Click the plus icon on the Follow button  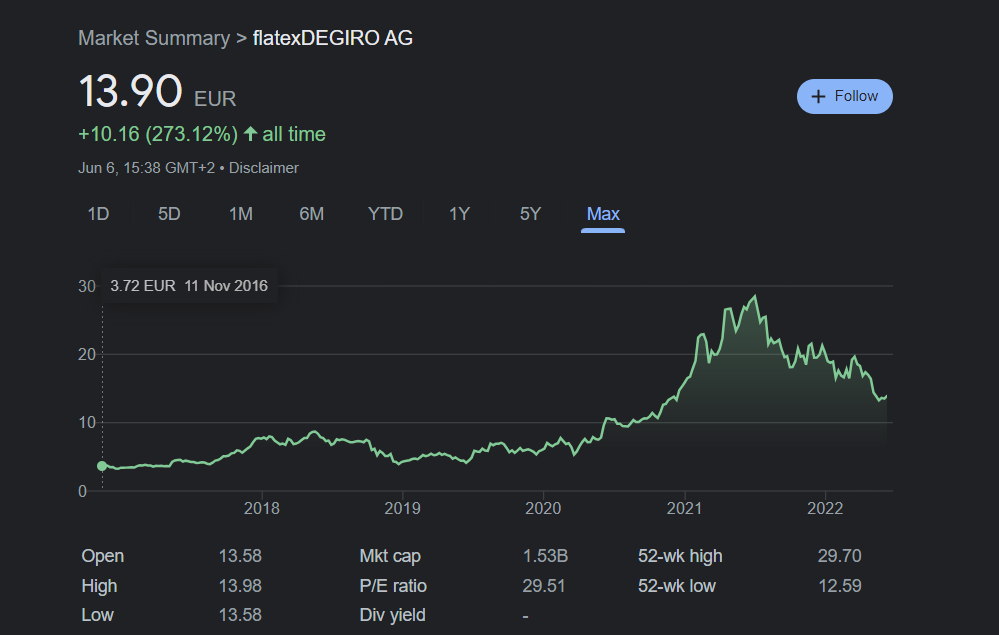point(818,96)
